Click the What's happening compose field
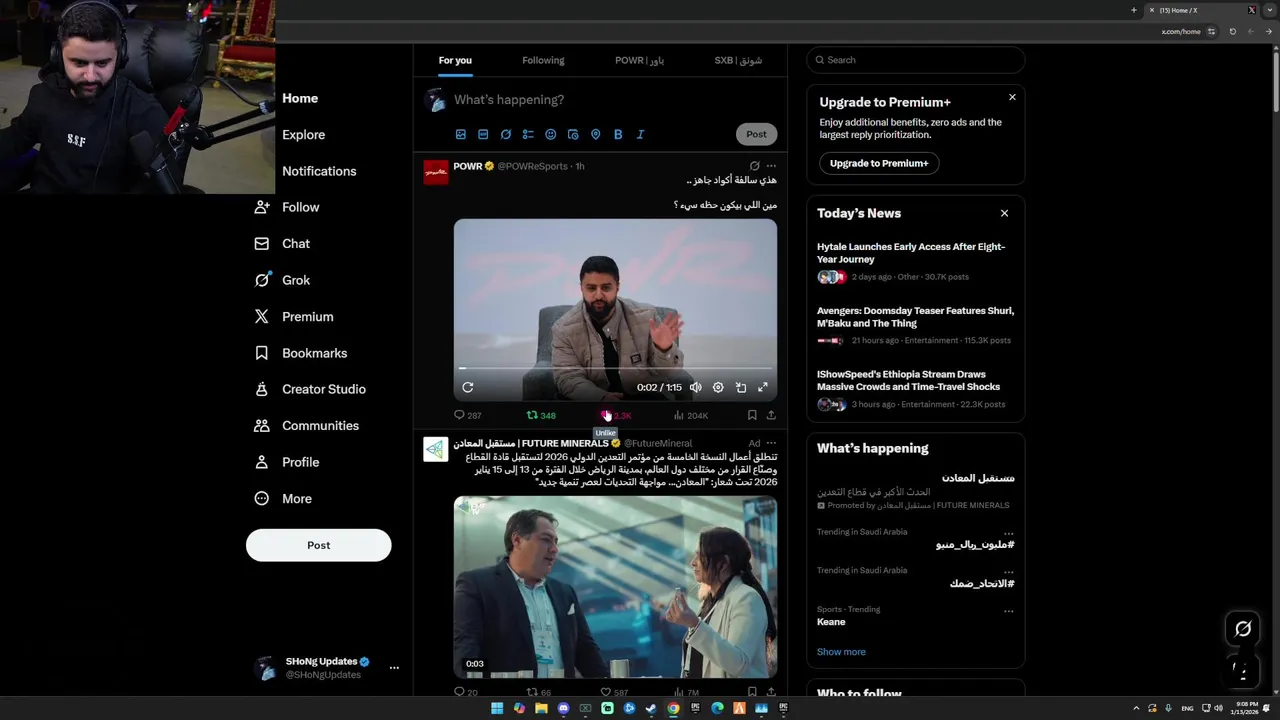The height and width of the screenshot is (720, 1280). point(613,100)
